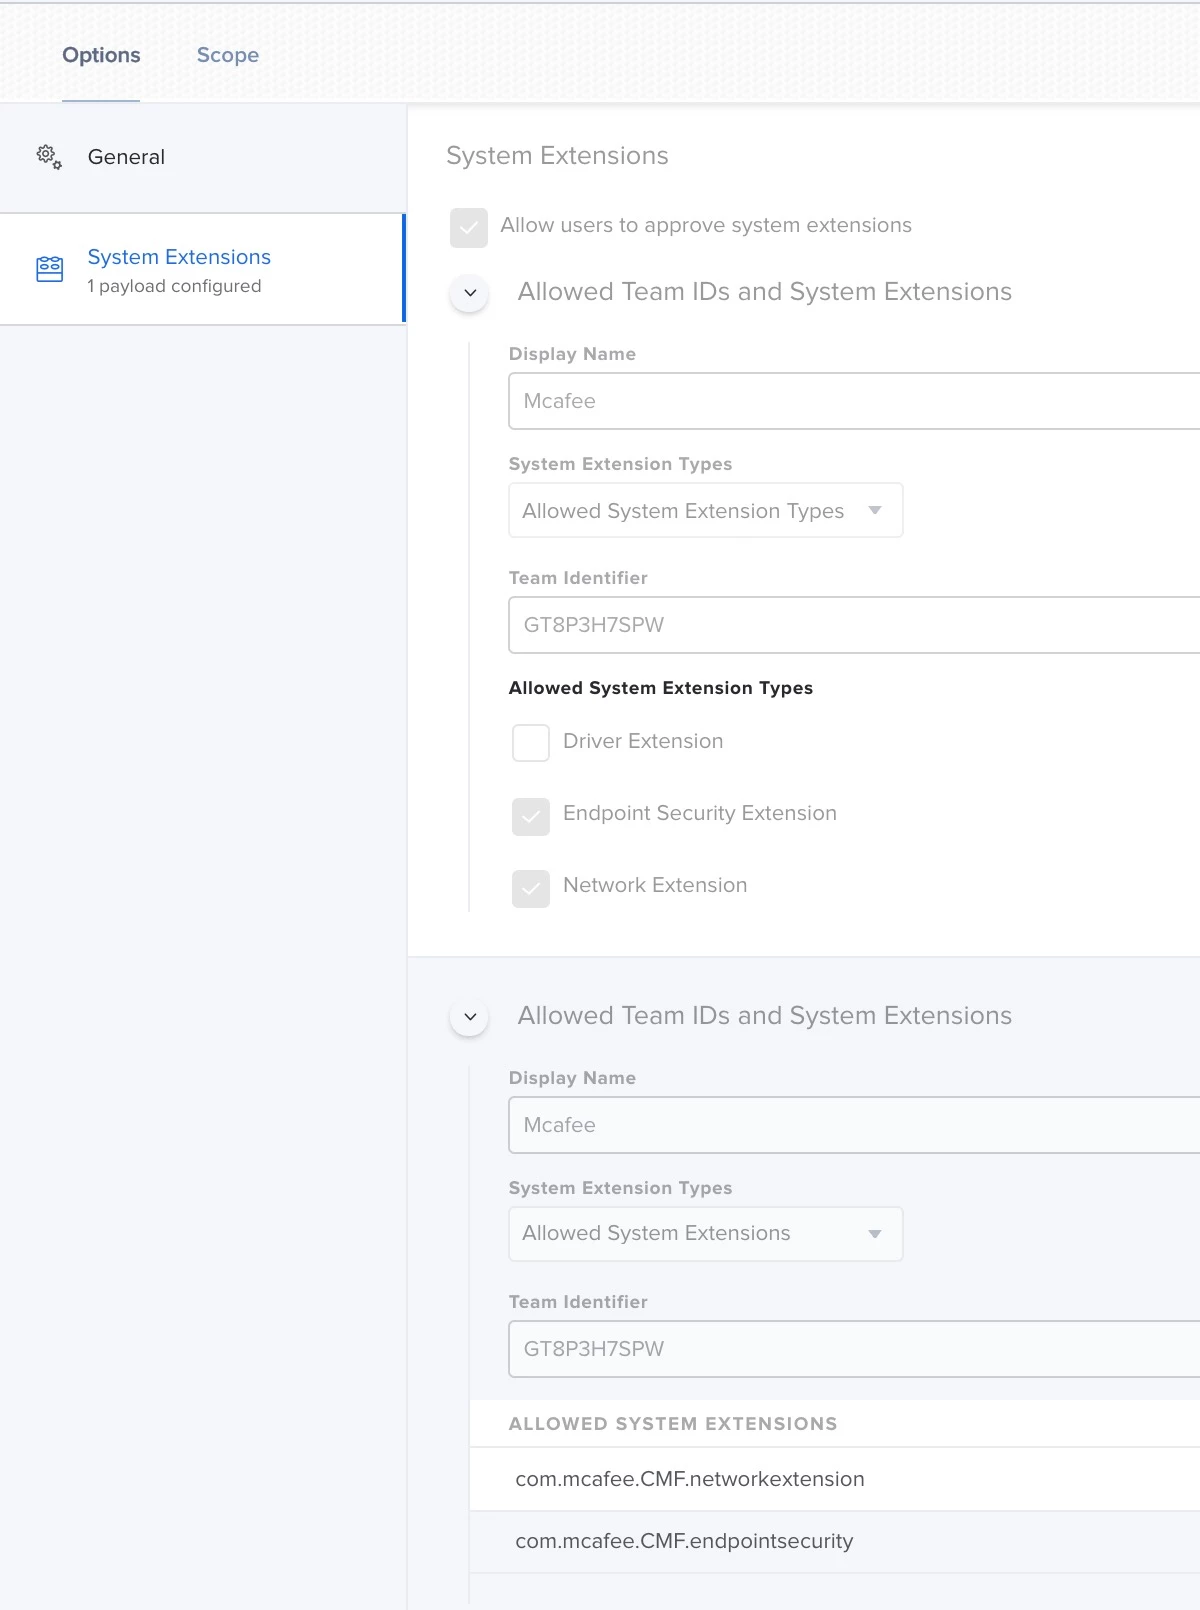Viewport: 1200px width, 1610px height.
Task: Check the Driver Extension checkbox
Action: [531, 743]
